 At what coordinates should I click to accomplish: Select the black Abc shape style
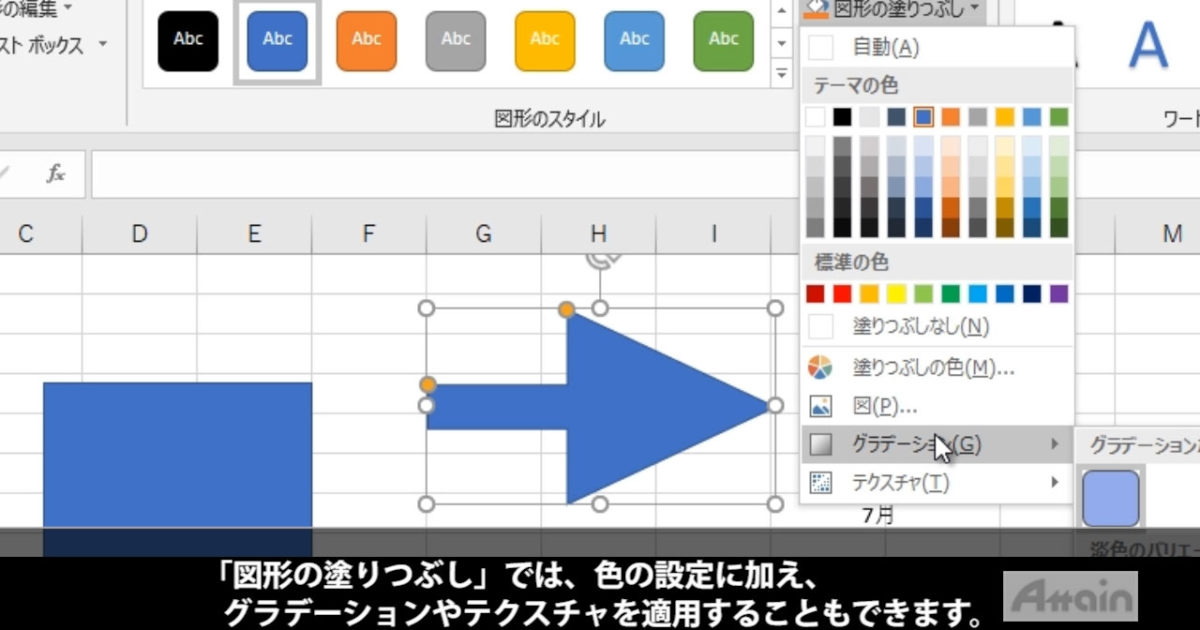point(188,40)
